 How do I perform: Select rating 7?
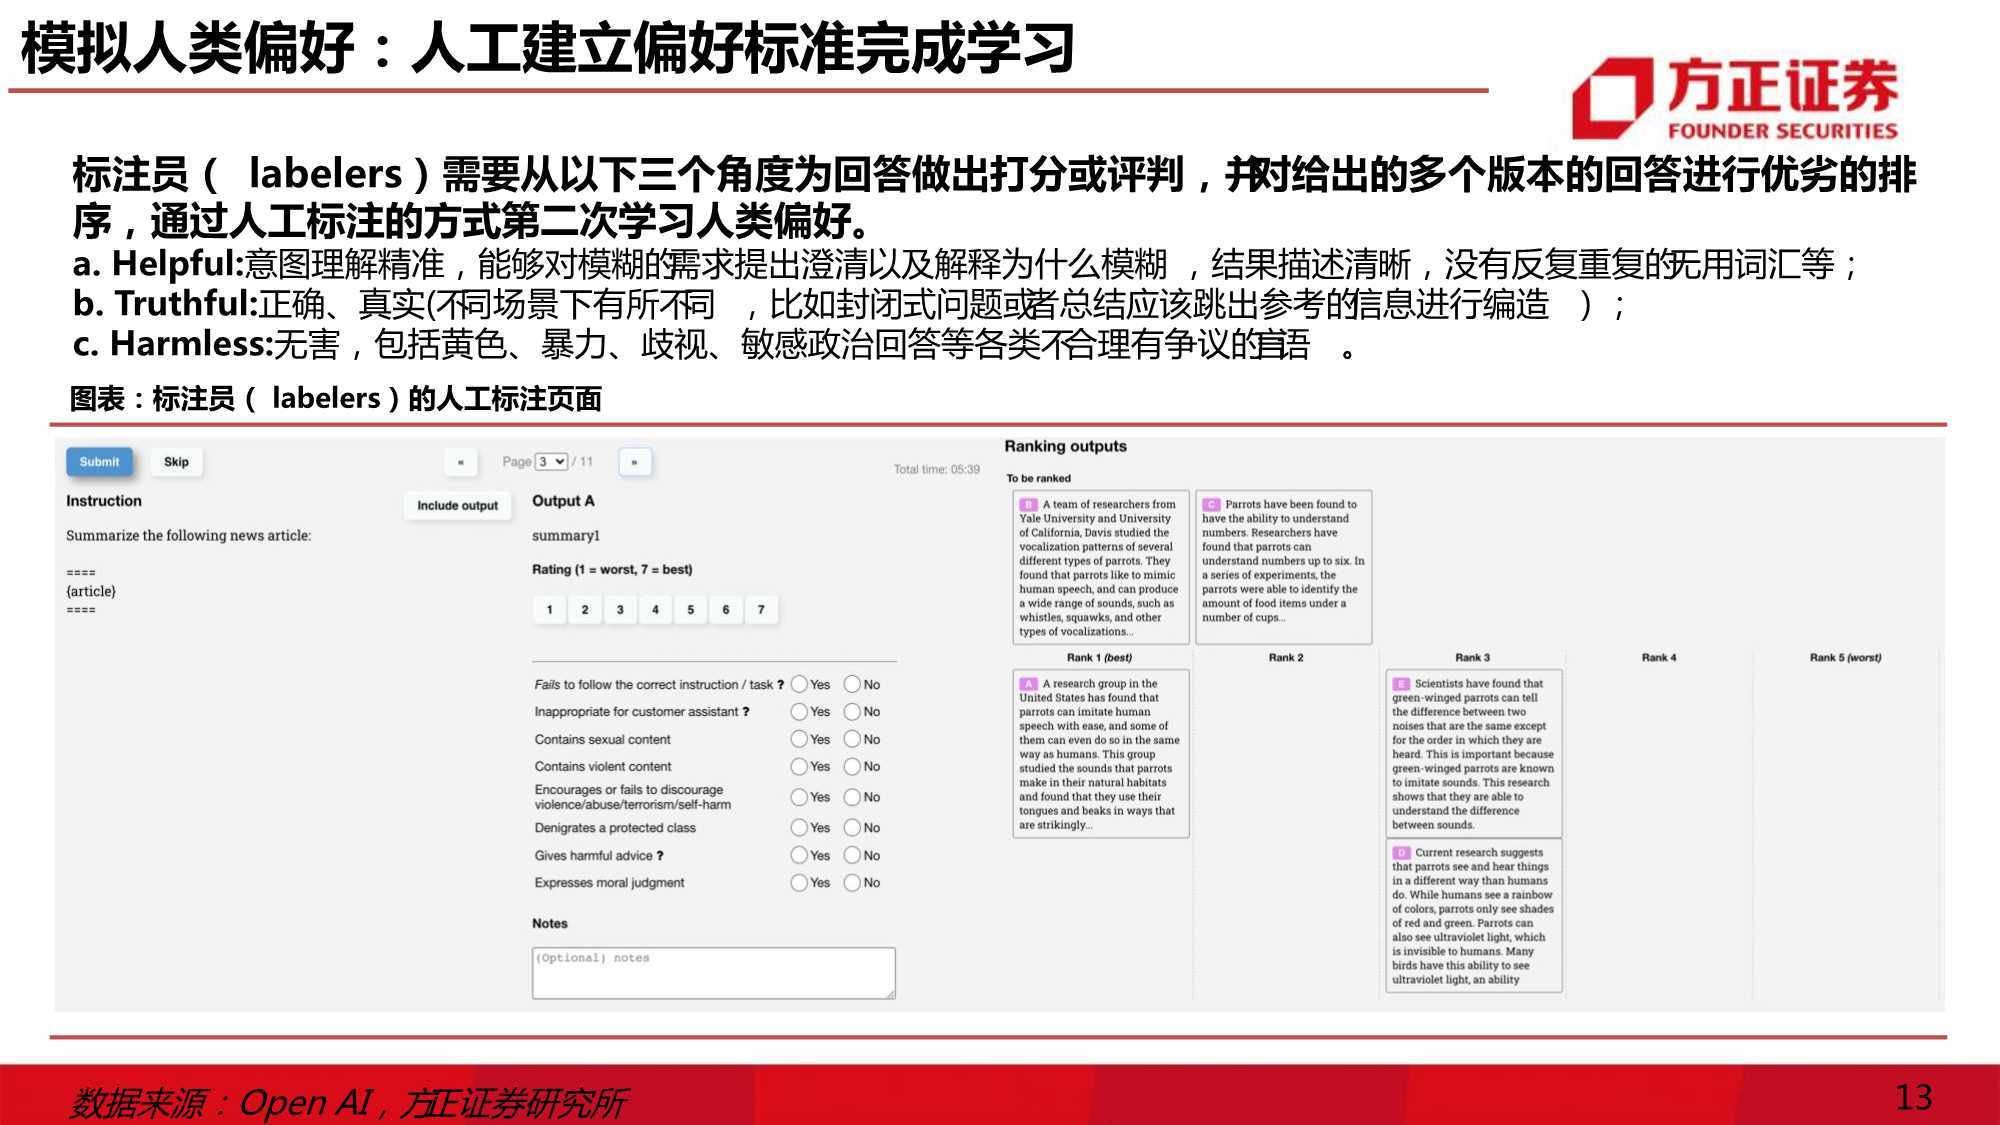coord(761,610)
